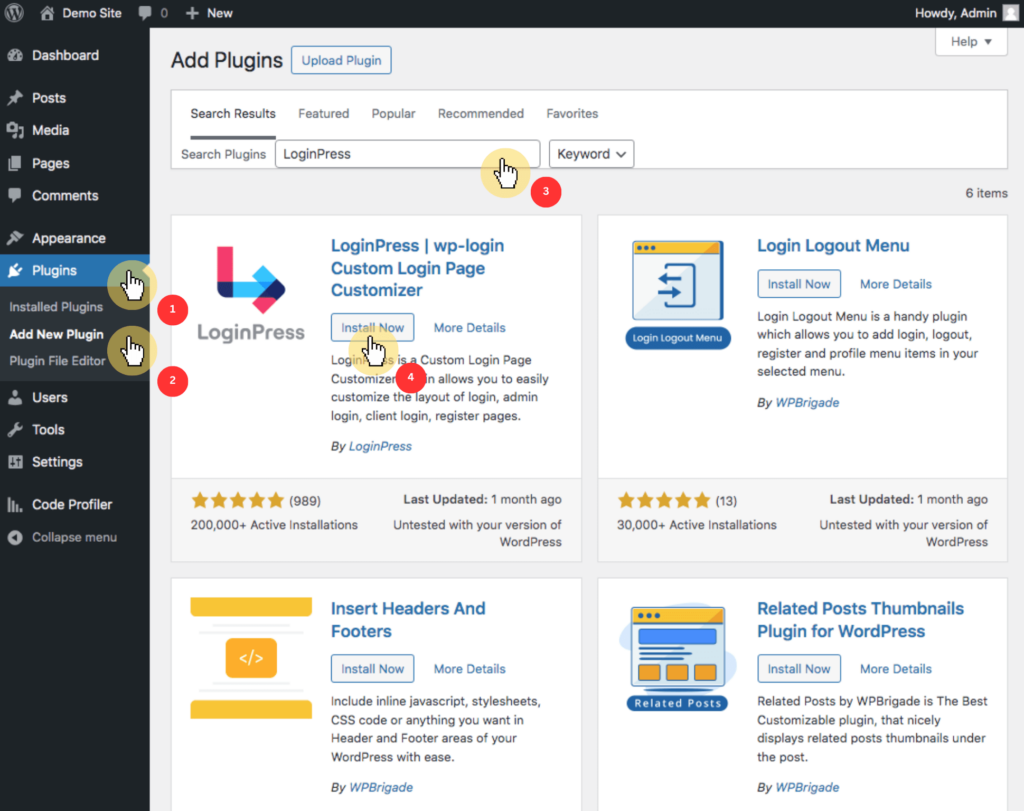This screenshot has height=811, width=1024.
Task: Click "30,000+ Active Installations" text
Action: [x=697, y=525]
